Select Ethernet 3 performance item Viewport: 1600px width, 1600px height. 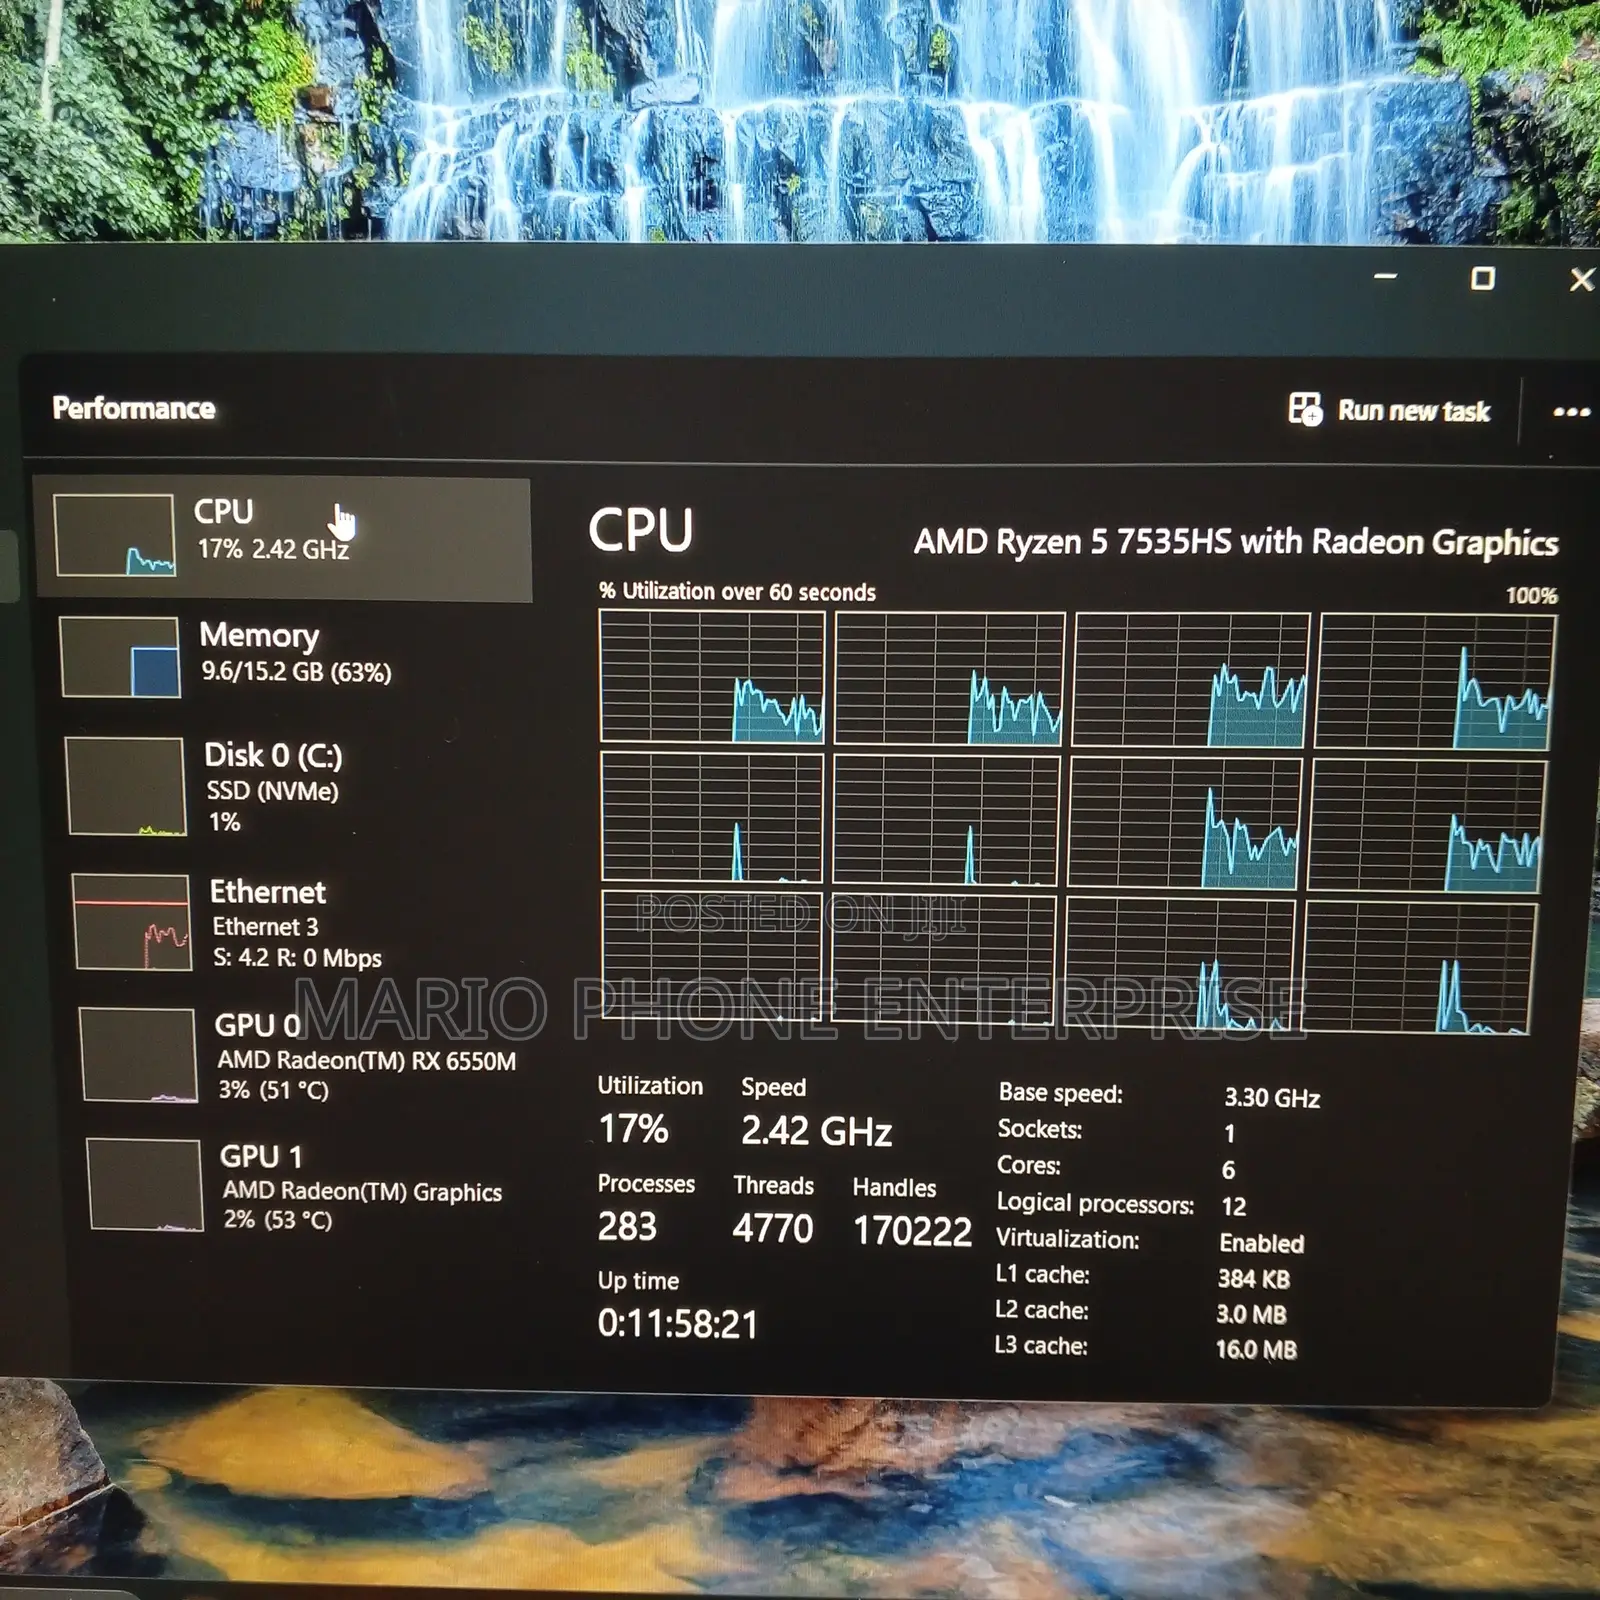[x=292, y=922]
